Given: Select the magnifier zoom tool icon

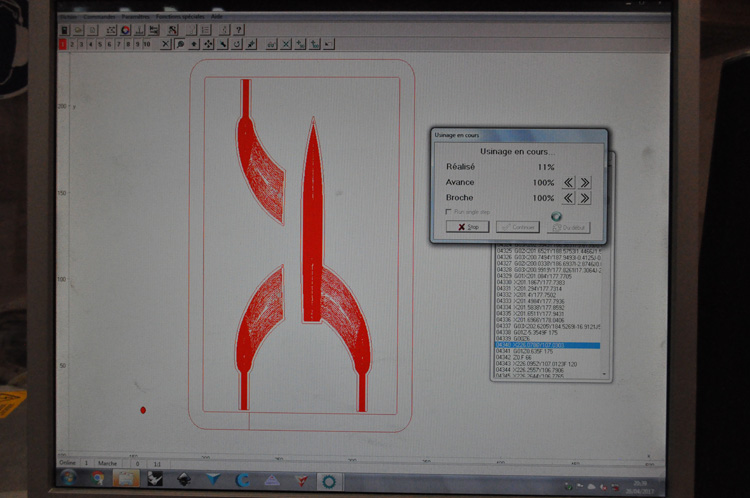Looking at the screenshot, I should [180, 44].
